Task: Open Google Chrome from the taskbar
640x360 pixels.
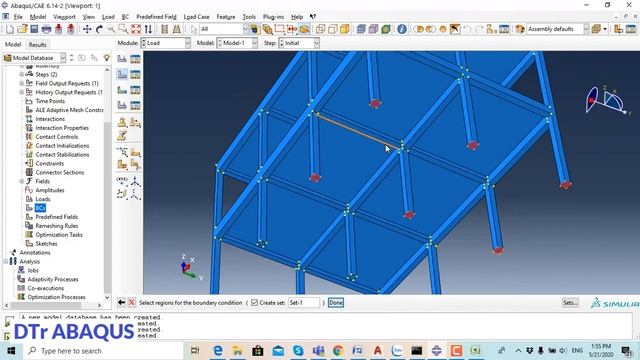Action: pos(338,351)
